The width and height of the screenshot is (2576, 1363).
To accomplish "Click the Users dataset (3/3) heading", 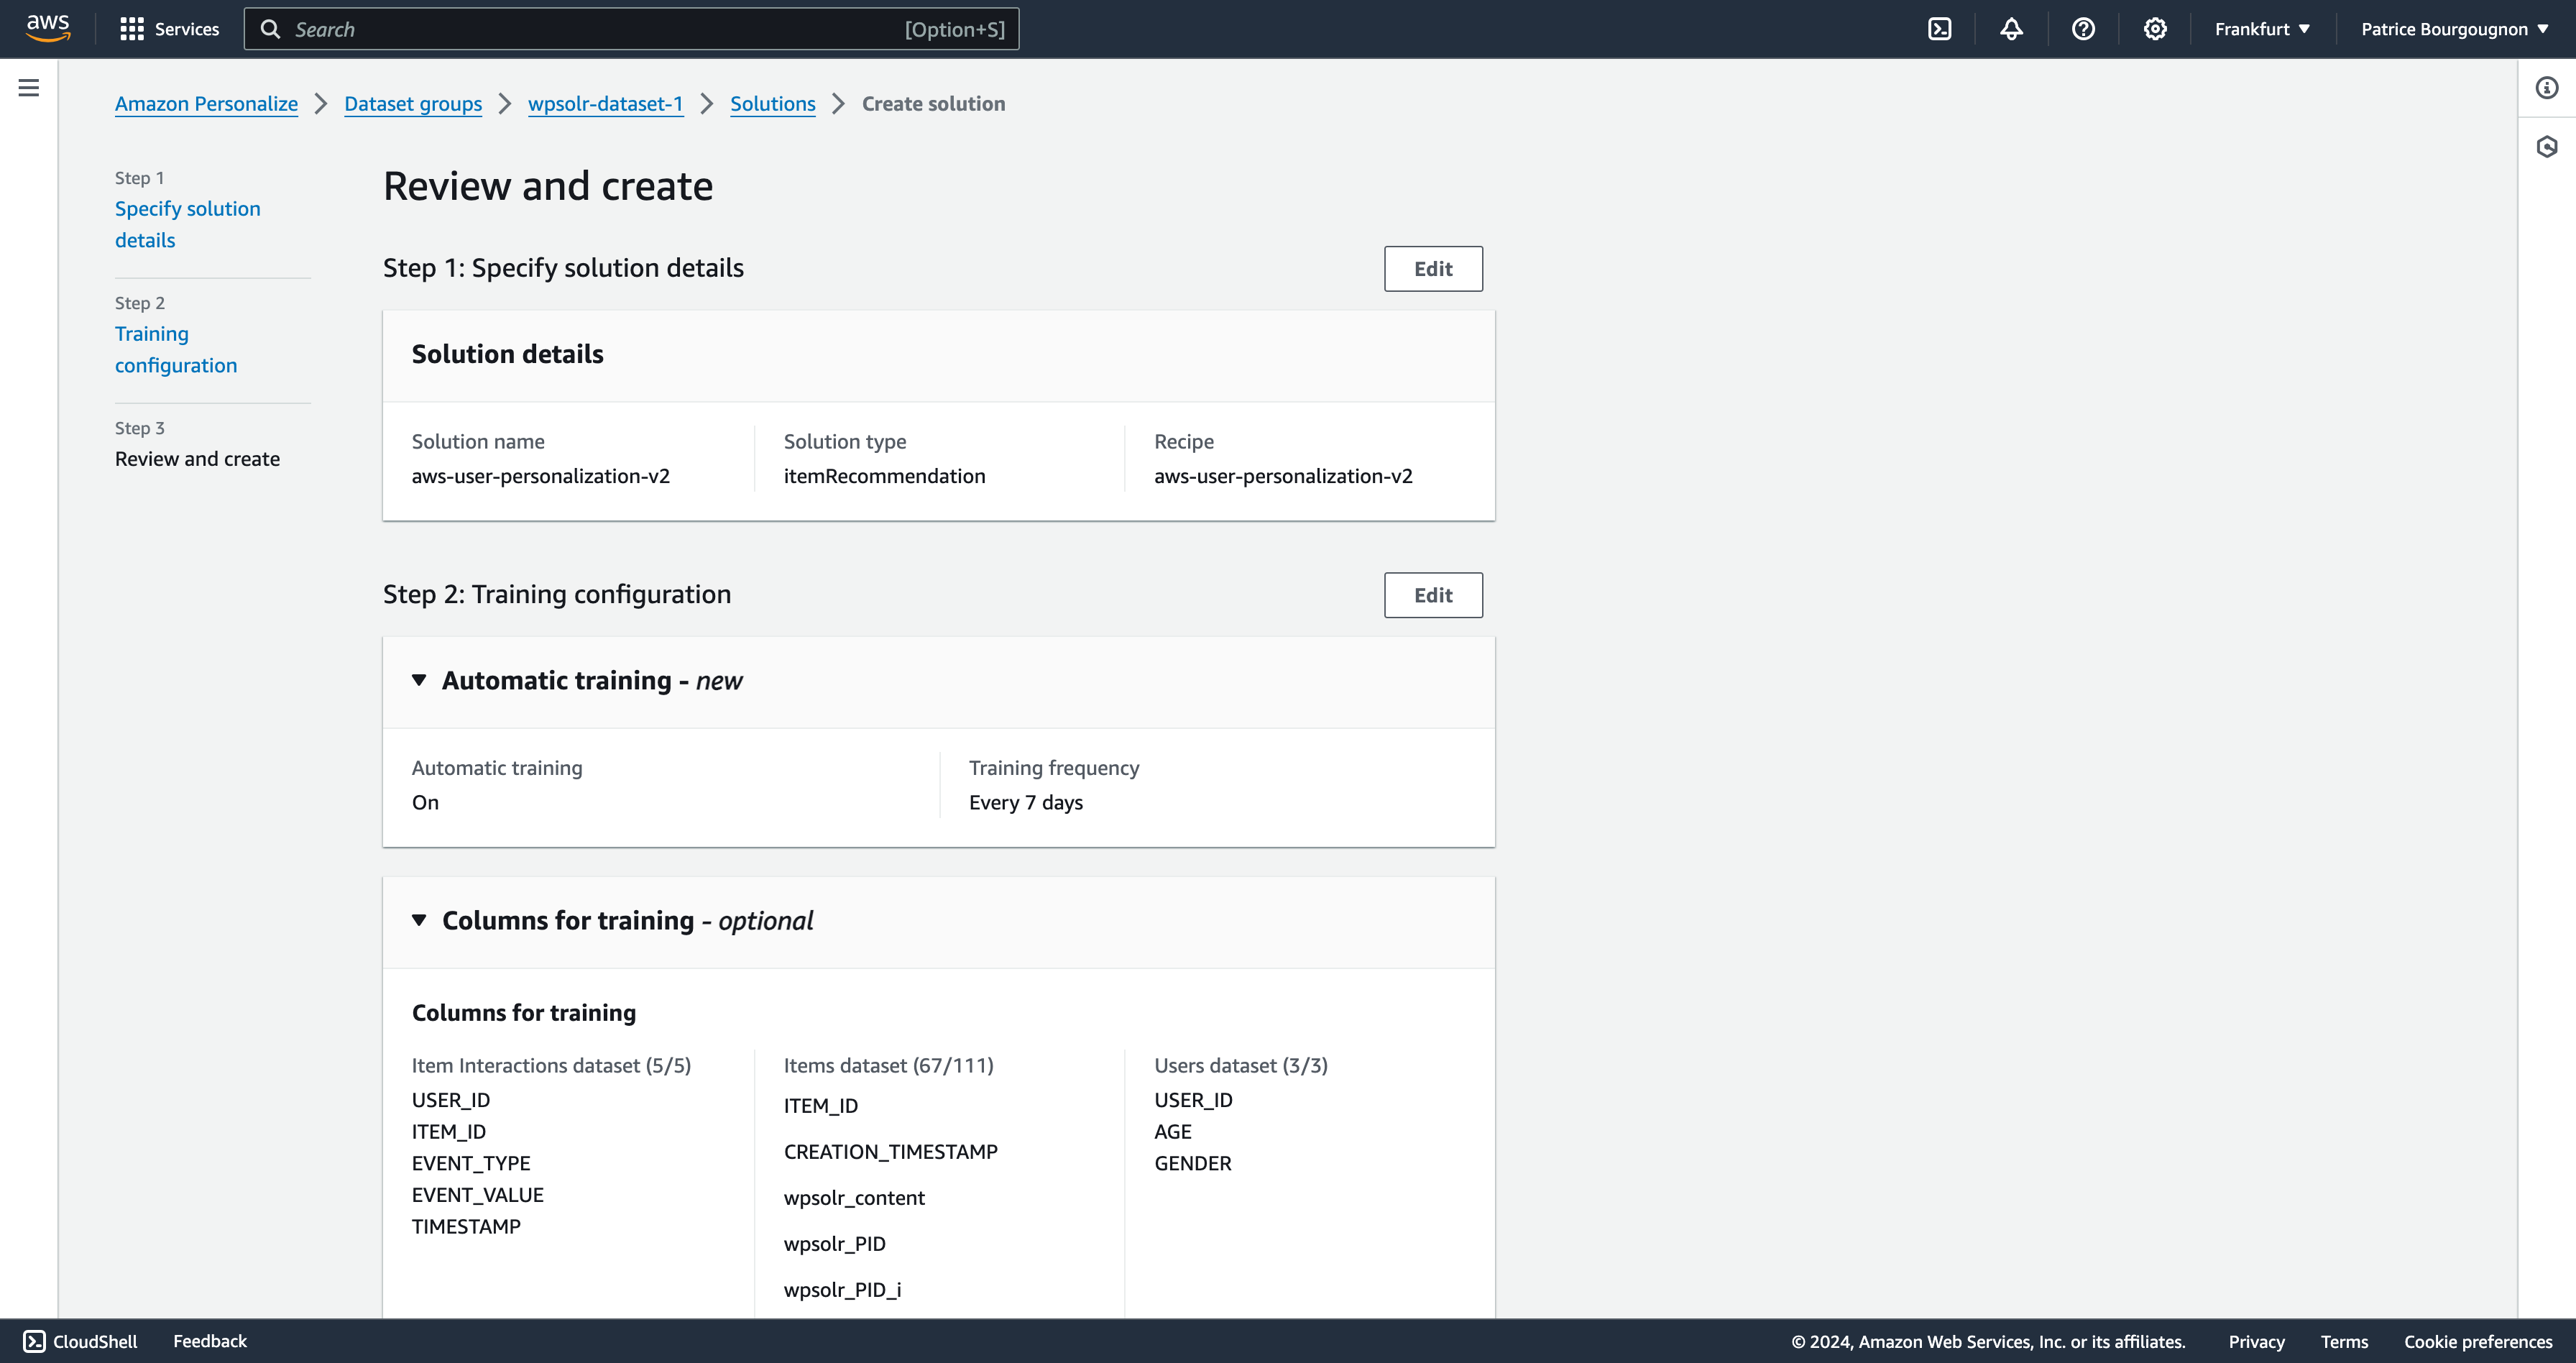I will (1241, 1065).
